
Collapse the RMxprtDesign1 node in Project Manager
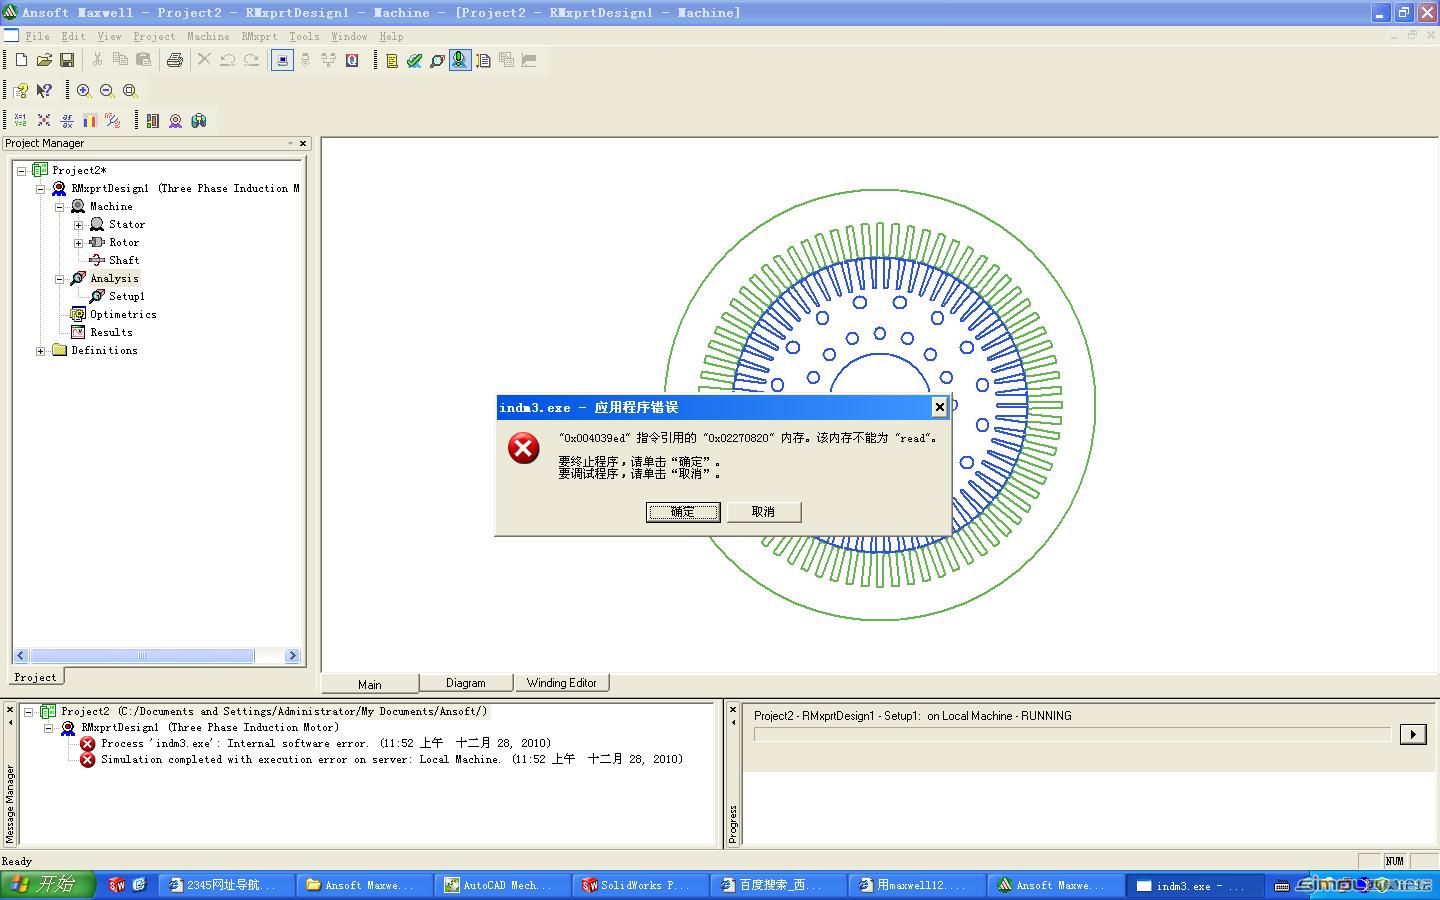(40, 188)
